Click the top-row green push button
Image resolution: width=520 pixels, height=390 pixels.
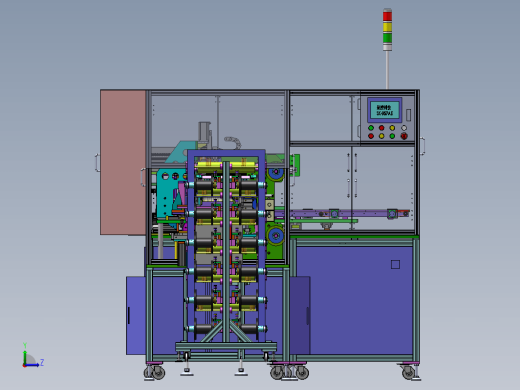pos(371,128)
